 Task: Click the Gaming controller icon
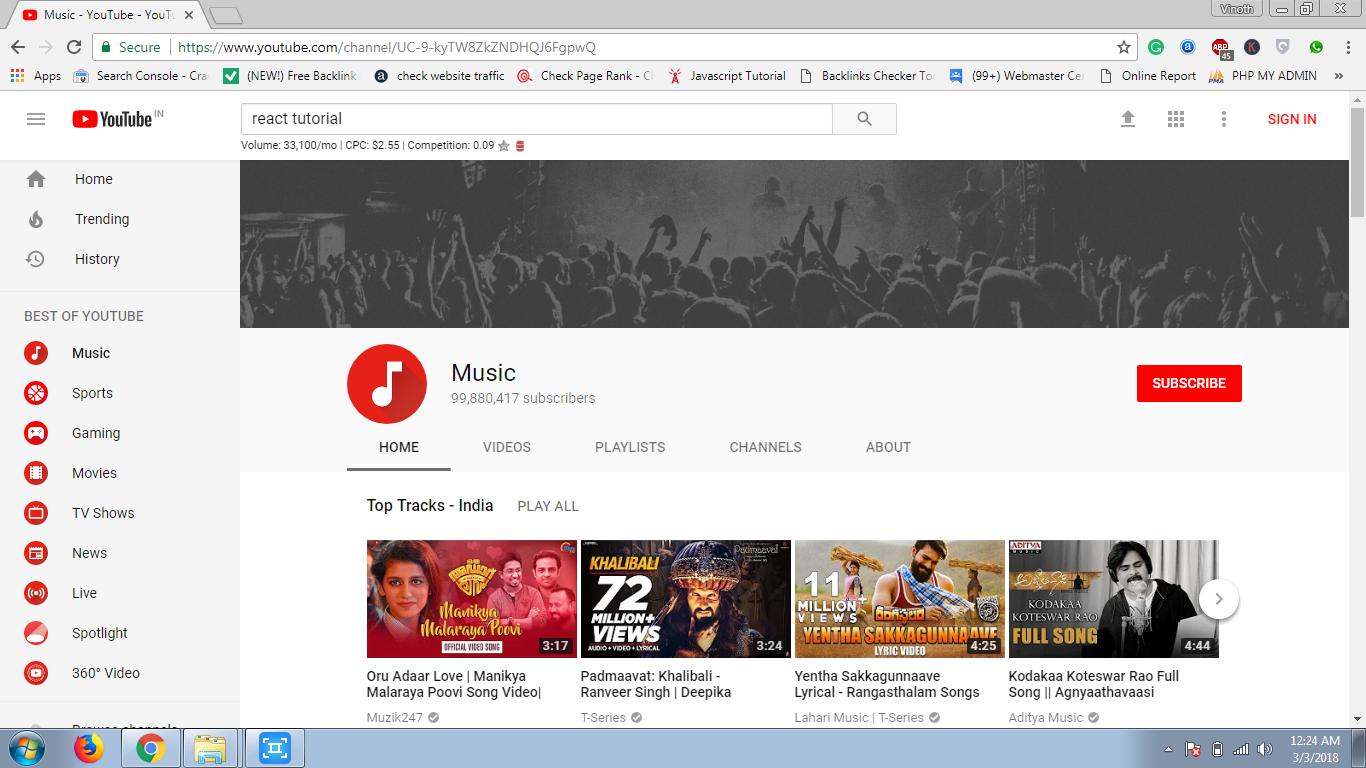pos(36,433)
